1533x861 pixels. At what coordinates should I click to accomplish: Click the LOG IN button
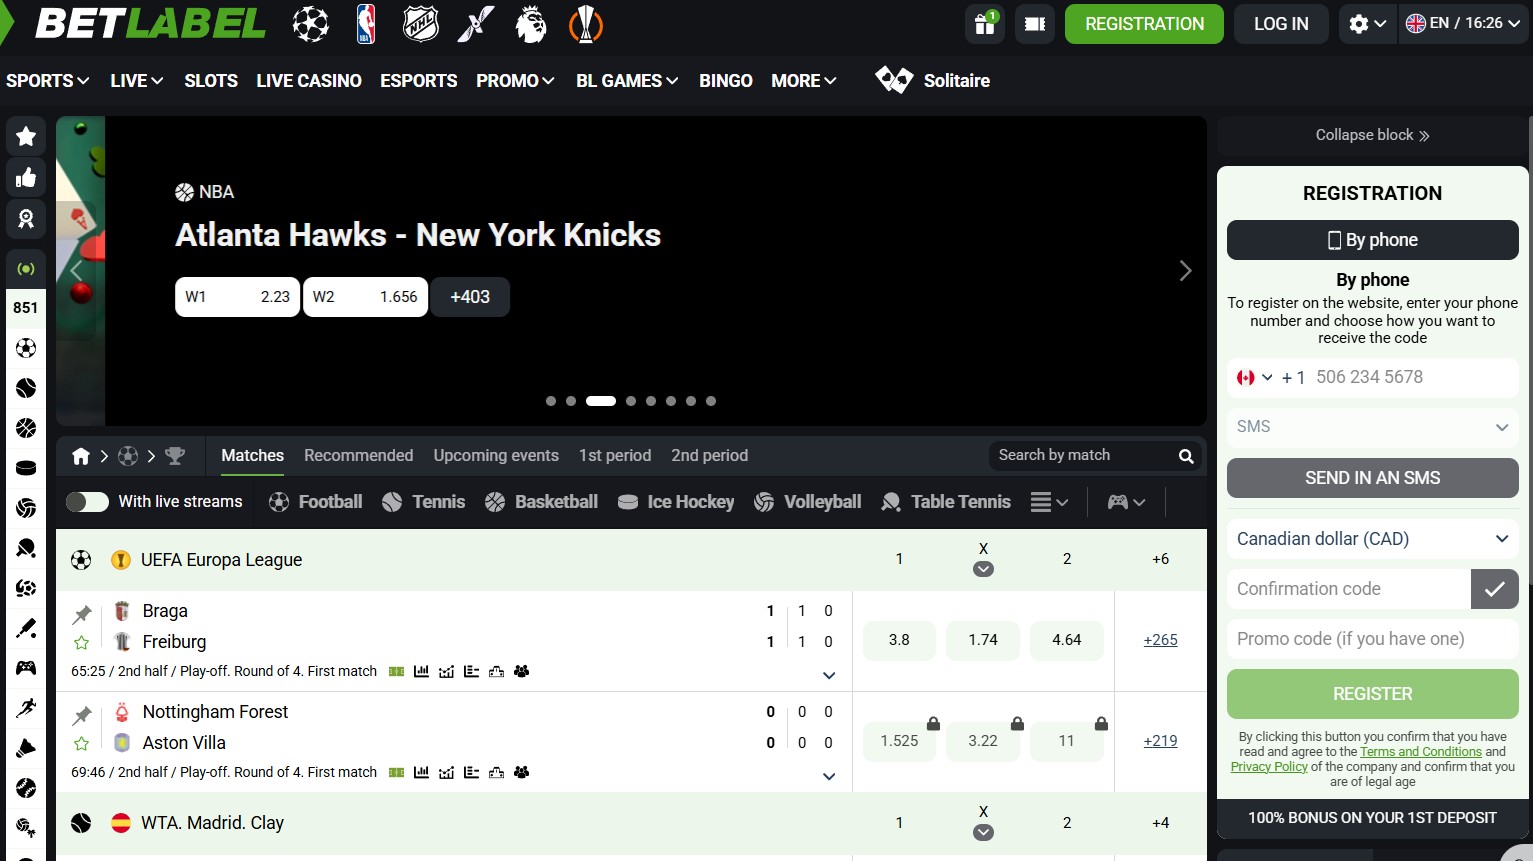point(1281,24)
